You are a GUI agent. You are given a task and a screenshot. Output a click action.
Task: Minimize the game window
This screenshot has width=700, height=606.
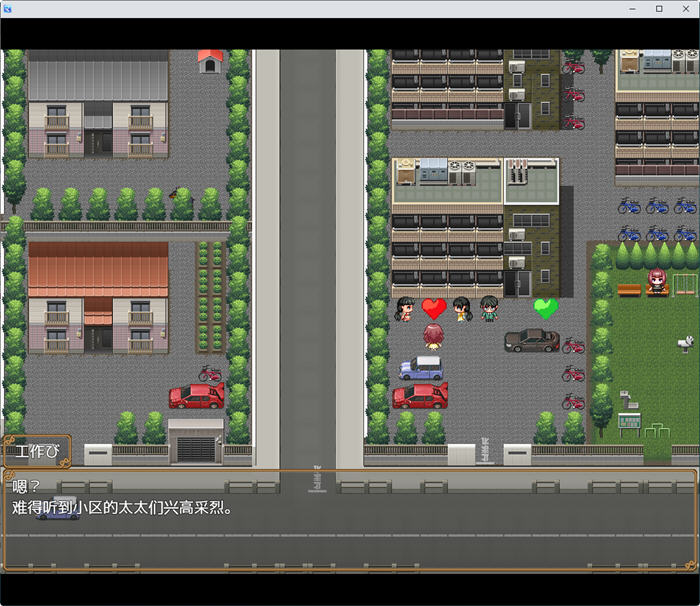(x=632, y=8)
